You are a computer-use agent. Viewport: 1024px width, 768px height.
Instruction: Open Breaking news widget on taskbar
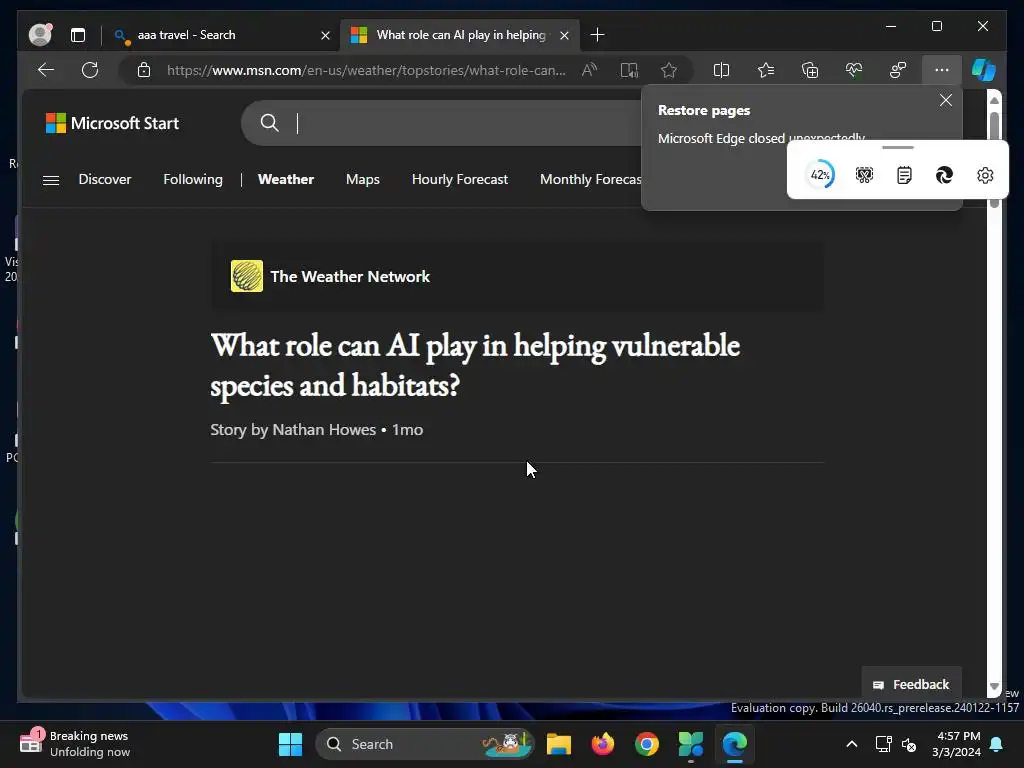click(75, 744)
